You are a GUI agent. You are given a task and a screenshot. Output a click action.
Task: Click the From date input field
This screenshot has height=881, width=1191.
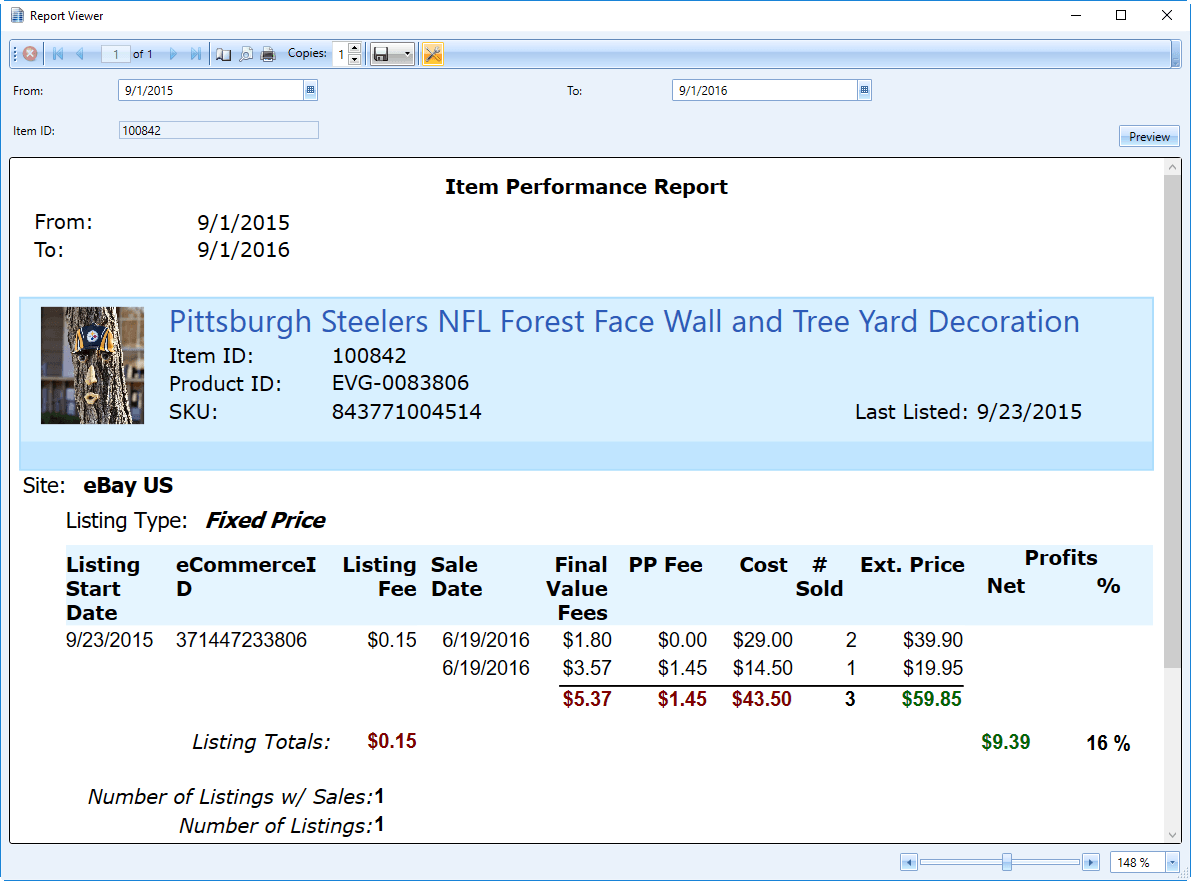tap(211, 90)
